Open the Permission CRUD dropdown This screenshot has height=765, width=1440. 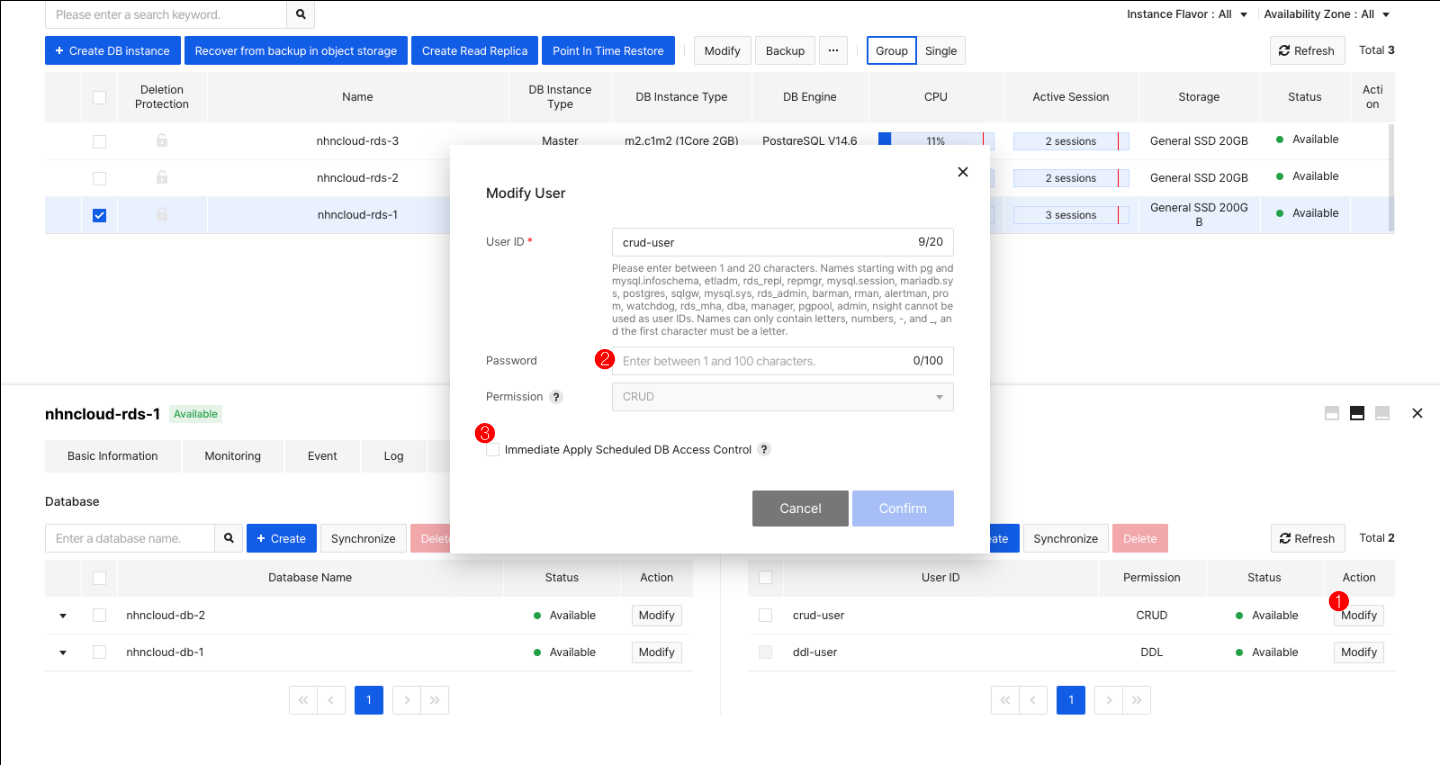782,397
